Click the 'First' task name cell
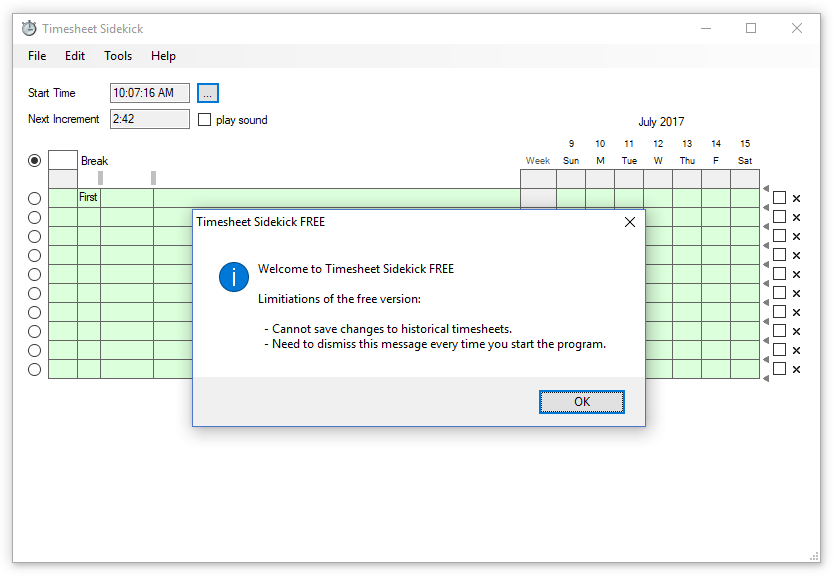 click(x=89, y=197)
